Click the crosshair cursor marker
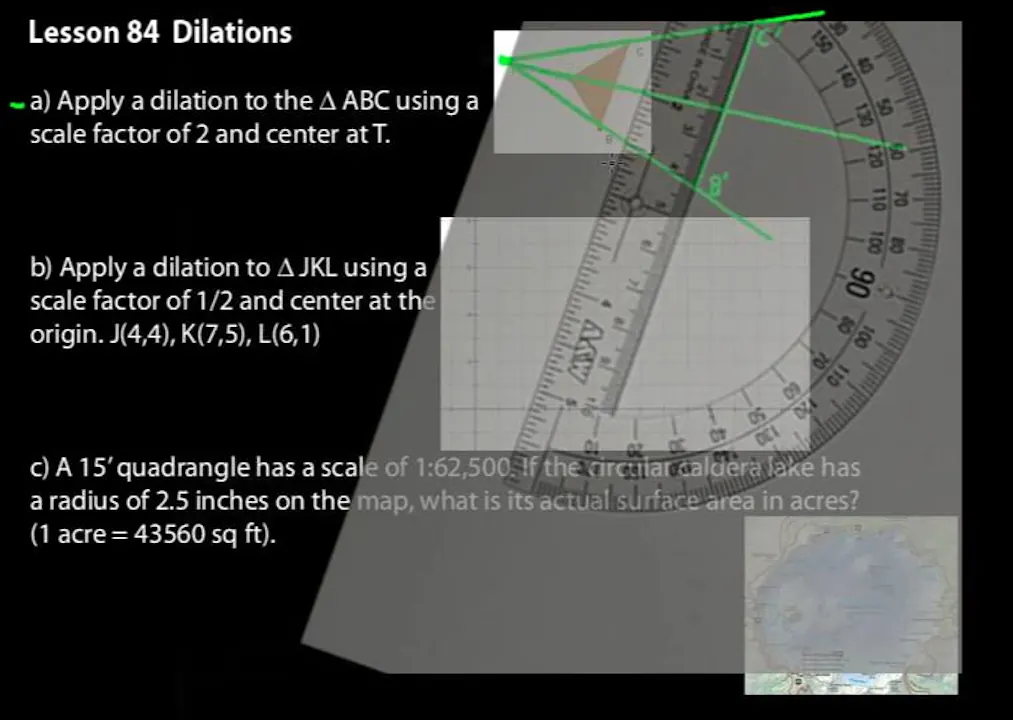Viewport: 1013px width, 720px height. 610,163
